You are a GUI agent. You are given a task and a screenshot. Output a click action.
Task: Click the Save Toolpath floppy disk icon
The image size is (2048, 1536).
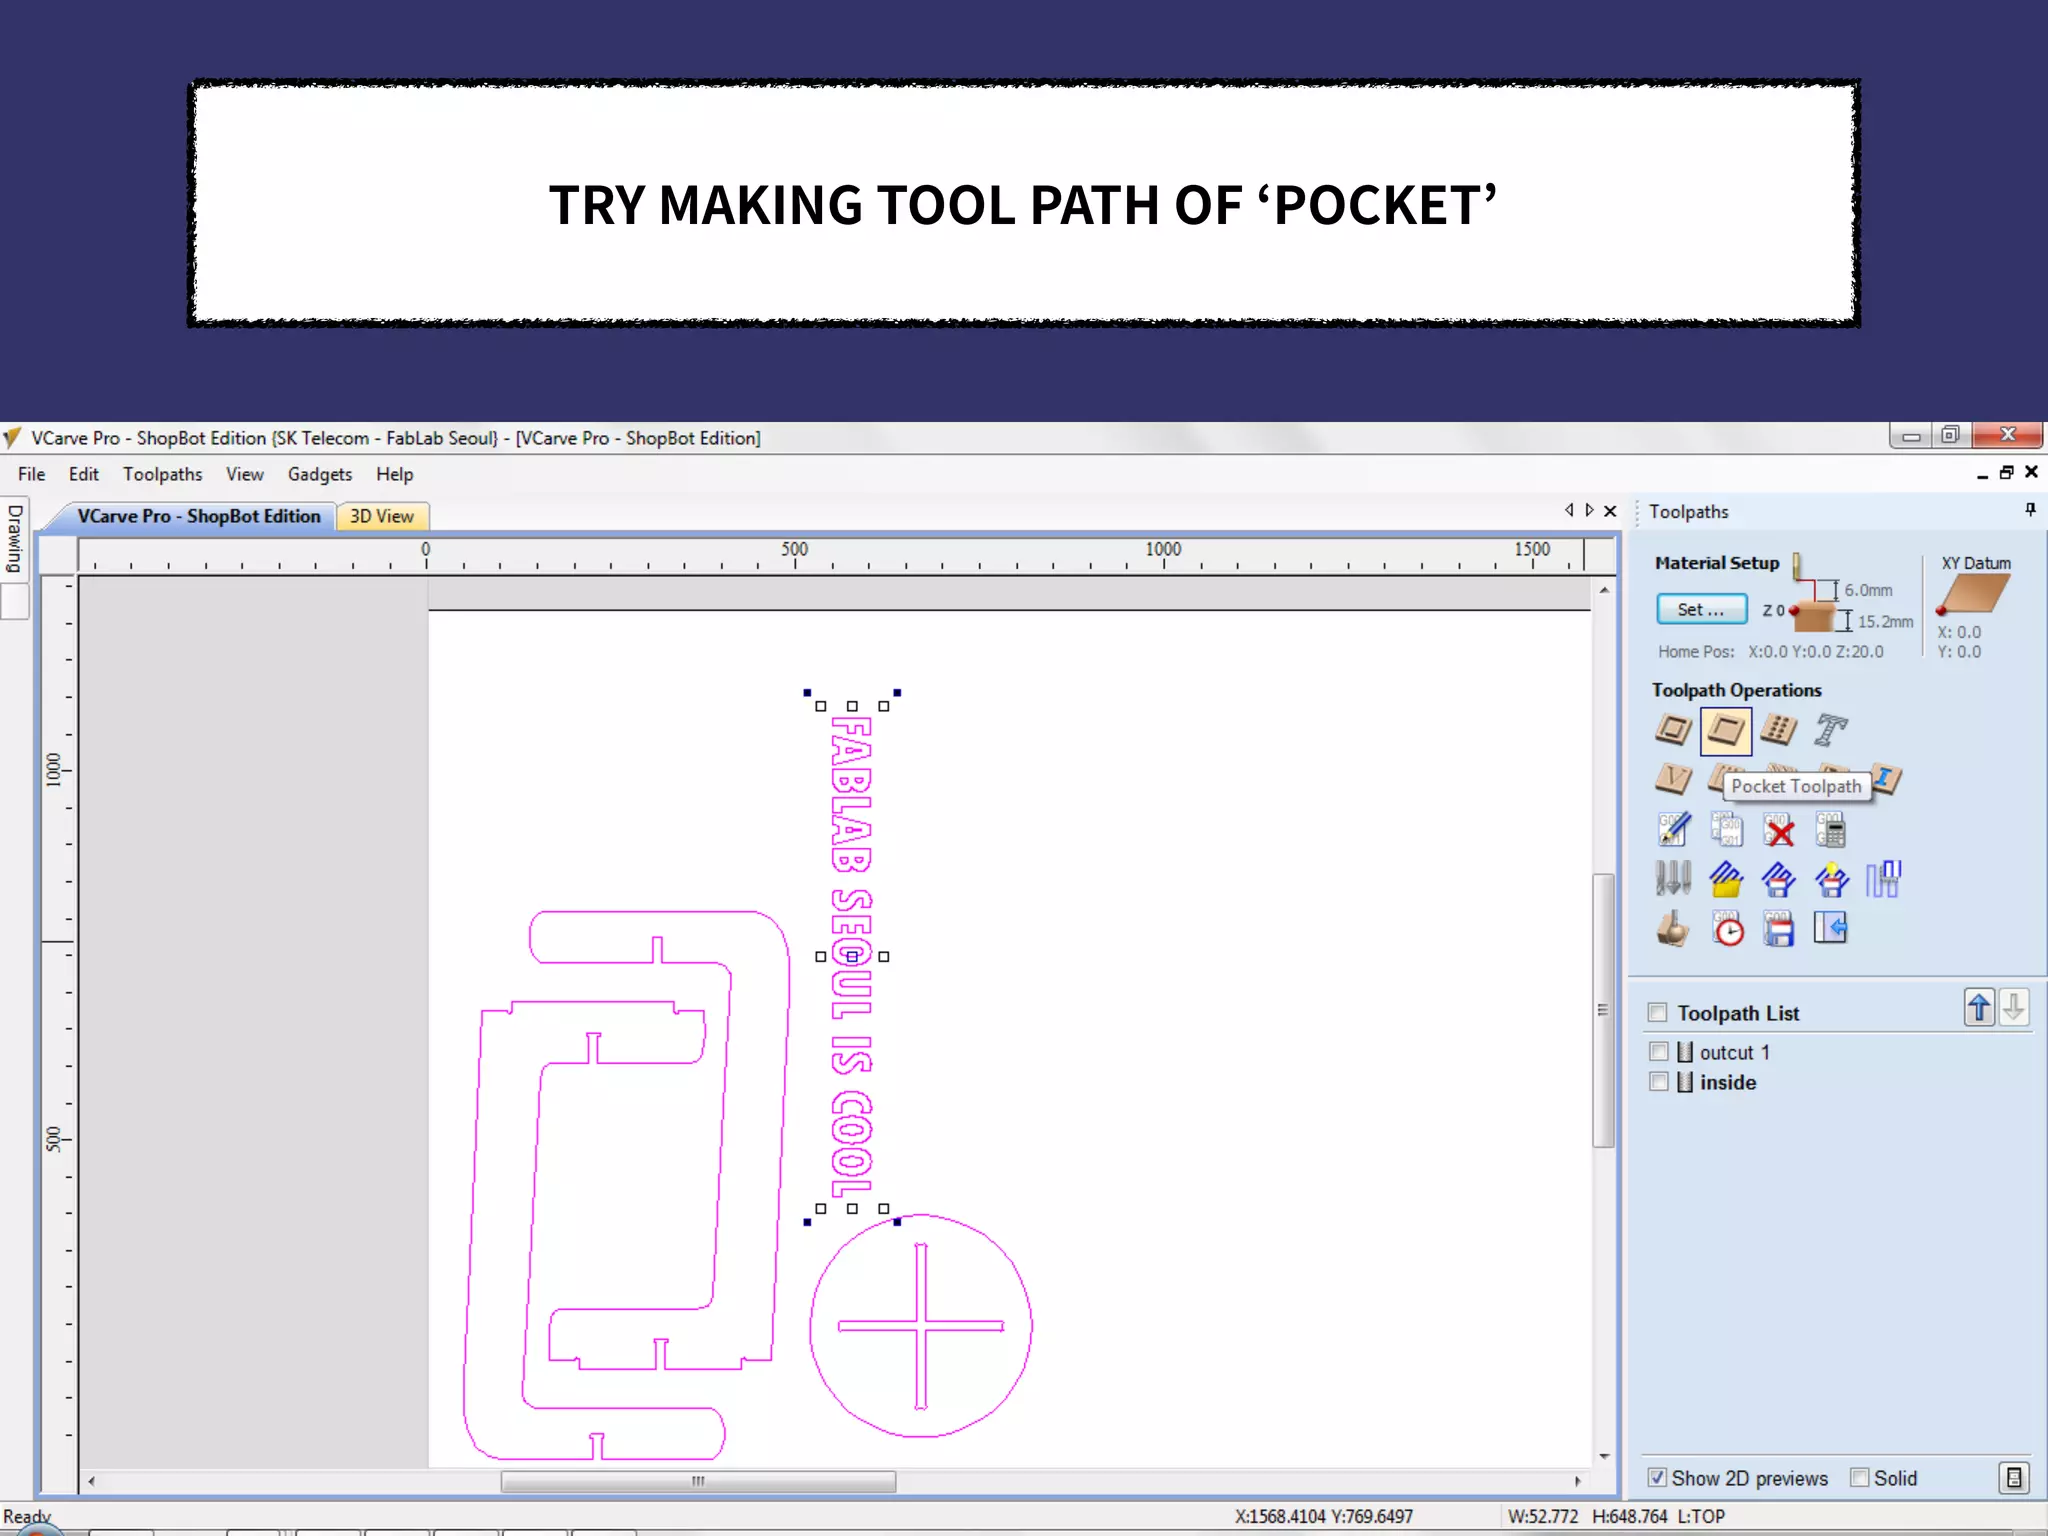point(1779,929)
